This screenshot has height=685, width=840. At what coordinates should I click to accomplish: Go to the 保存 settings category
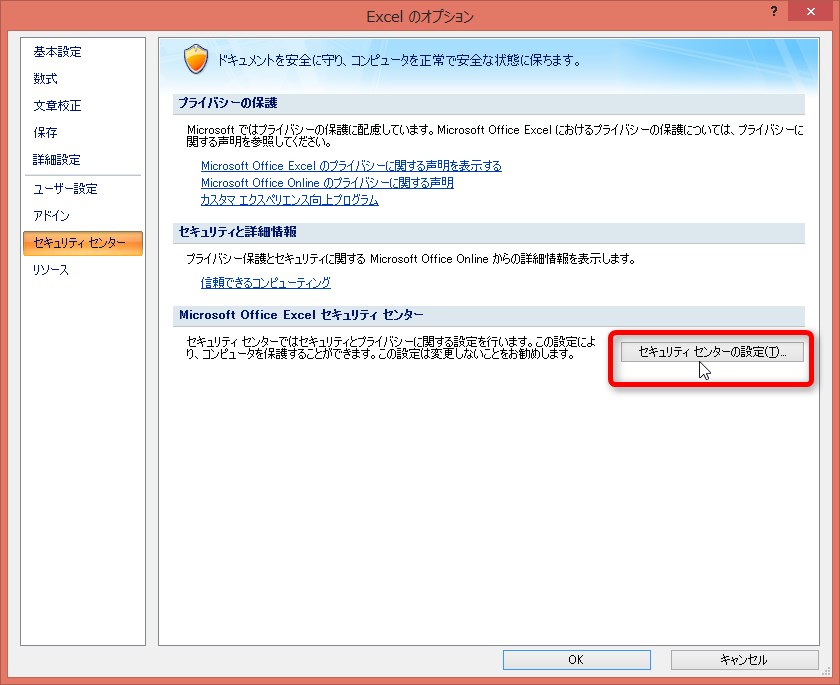pyautogui.click(x=46, y=132)
